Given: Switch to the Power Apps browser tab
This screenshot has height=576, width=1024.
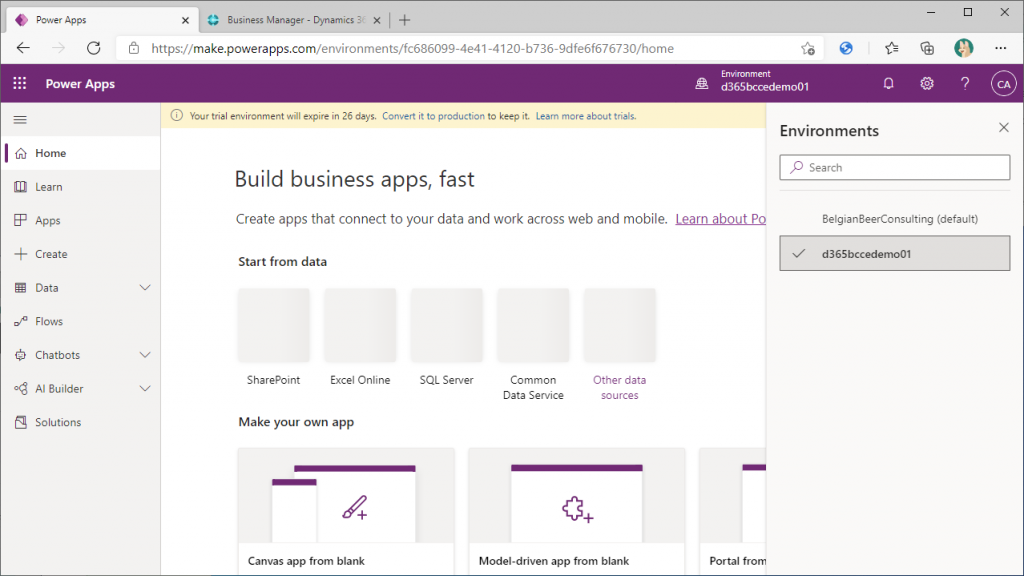Looking at the screenshot, I should click(101, 20).
